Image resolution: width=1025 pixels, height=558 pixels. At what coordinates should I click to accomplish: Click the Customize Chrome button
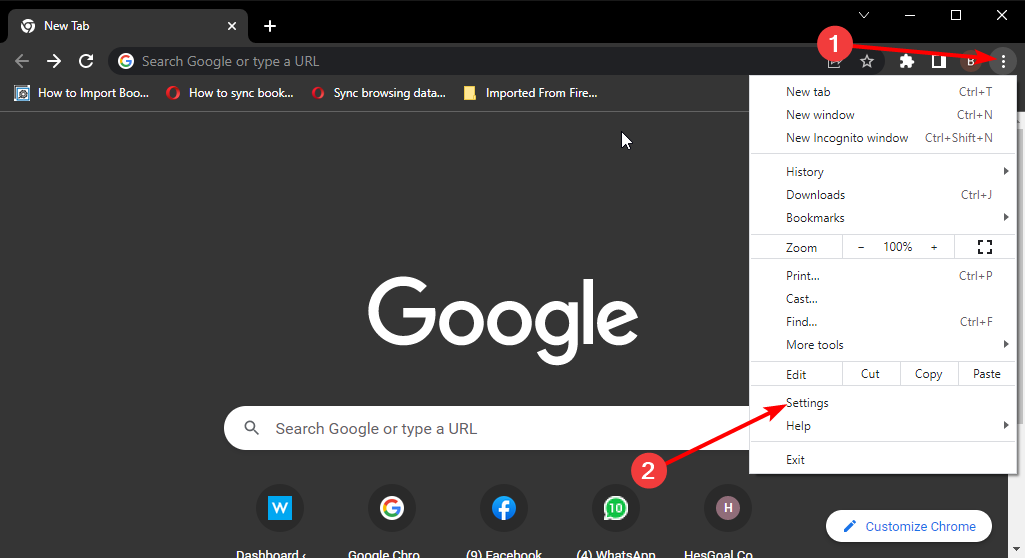point(909,526)
